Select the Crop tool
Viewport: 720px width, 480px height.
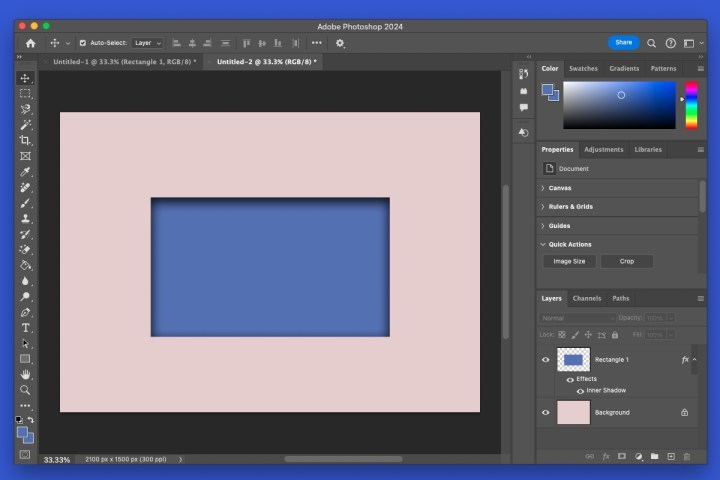(x=26, y=141)
